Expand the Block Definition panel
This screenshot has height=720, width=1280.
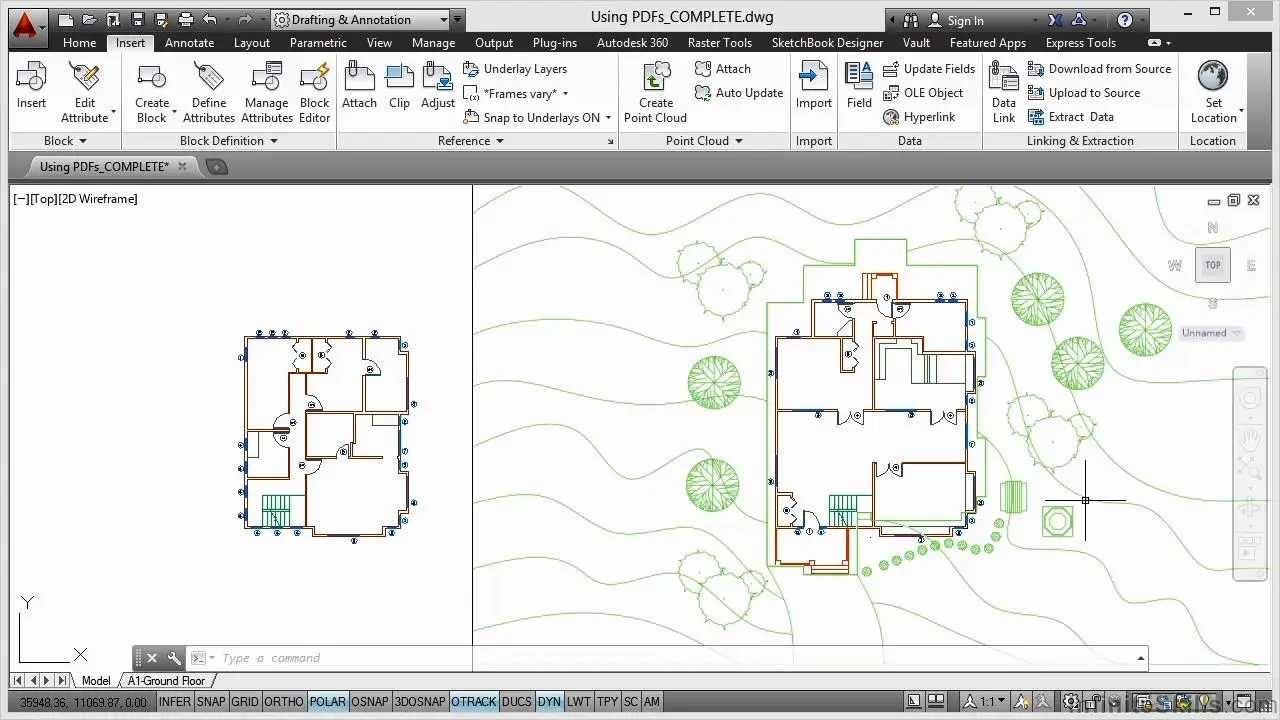(x=228, y=141)
